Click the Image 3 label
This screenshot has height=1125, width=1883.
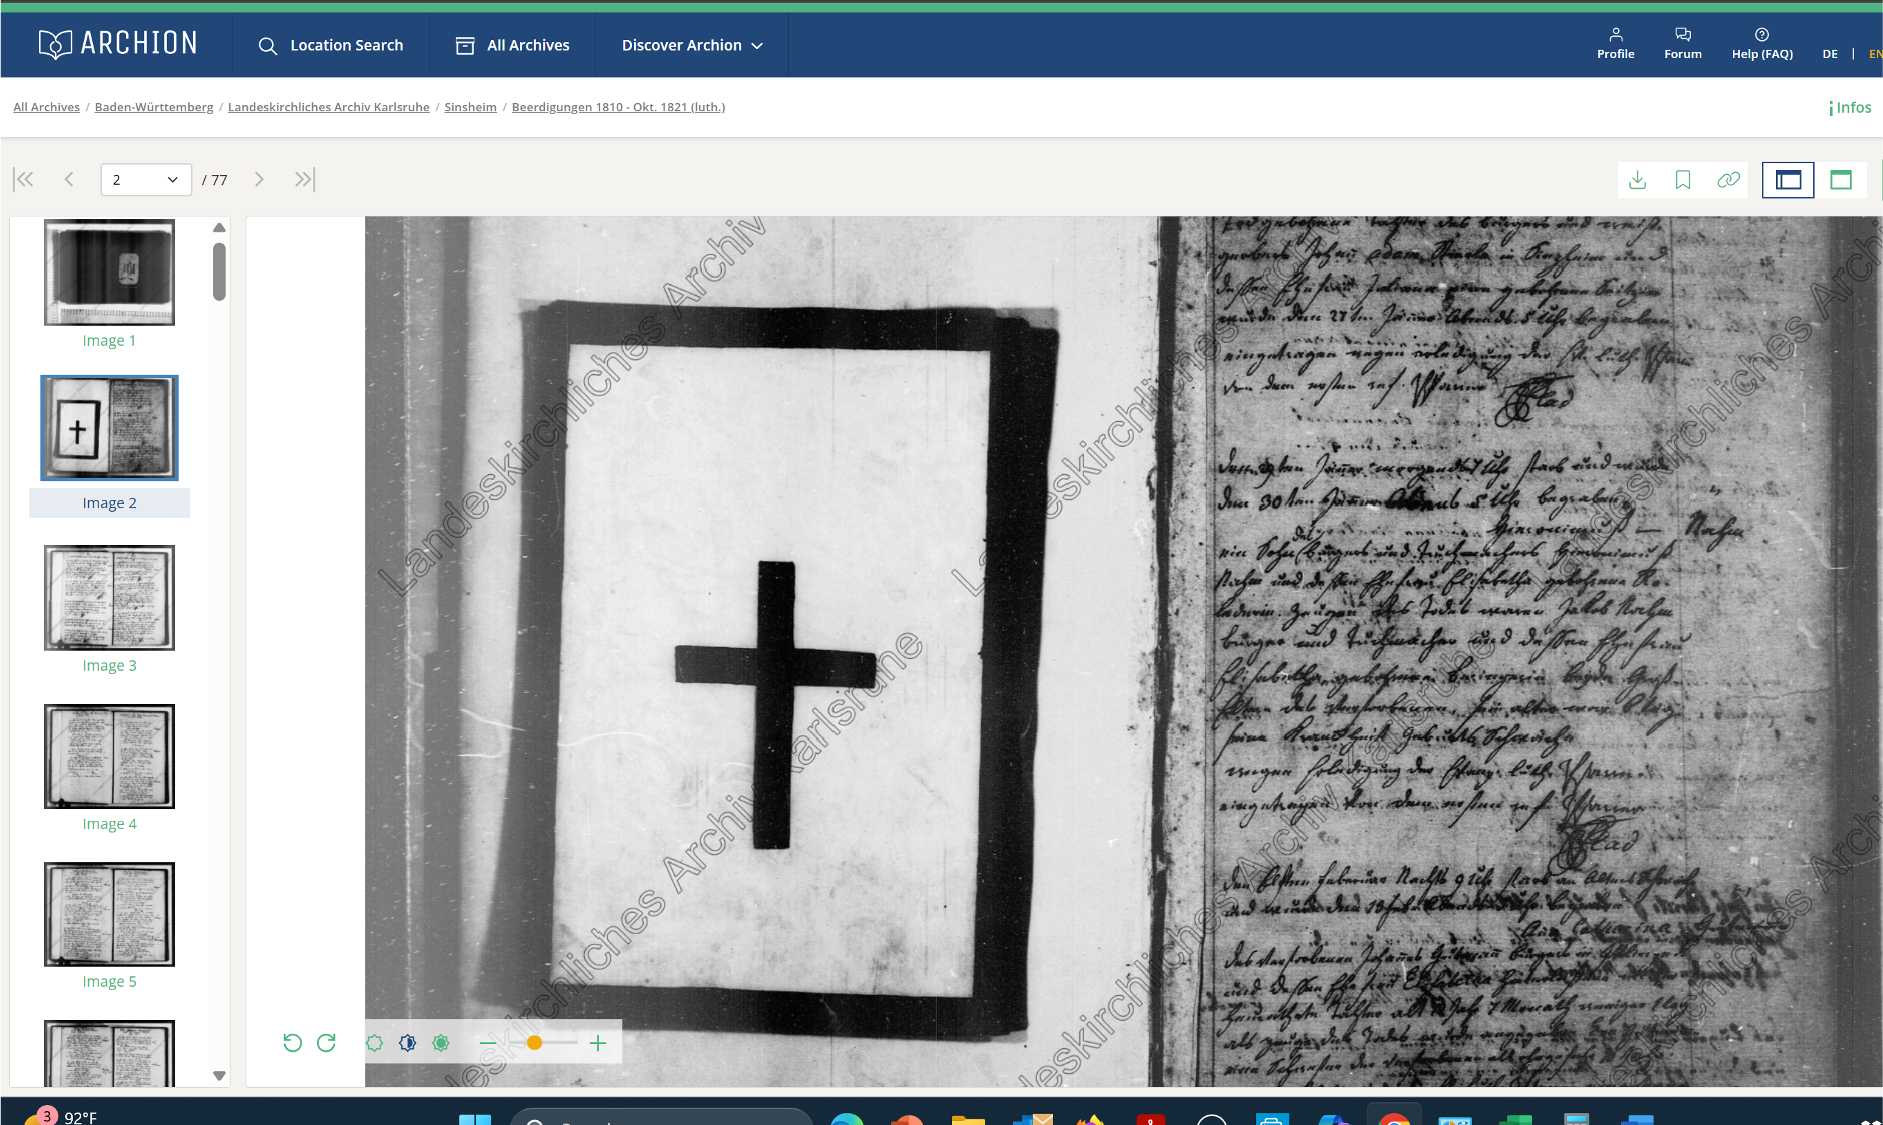(109, 665)
